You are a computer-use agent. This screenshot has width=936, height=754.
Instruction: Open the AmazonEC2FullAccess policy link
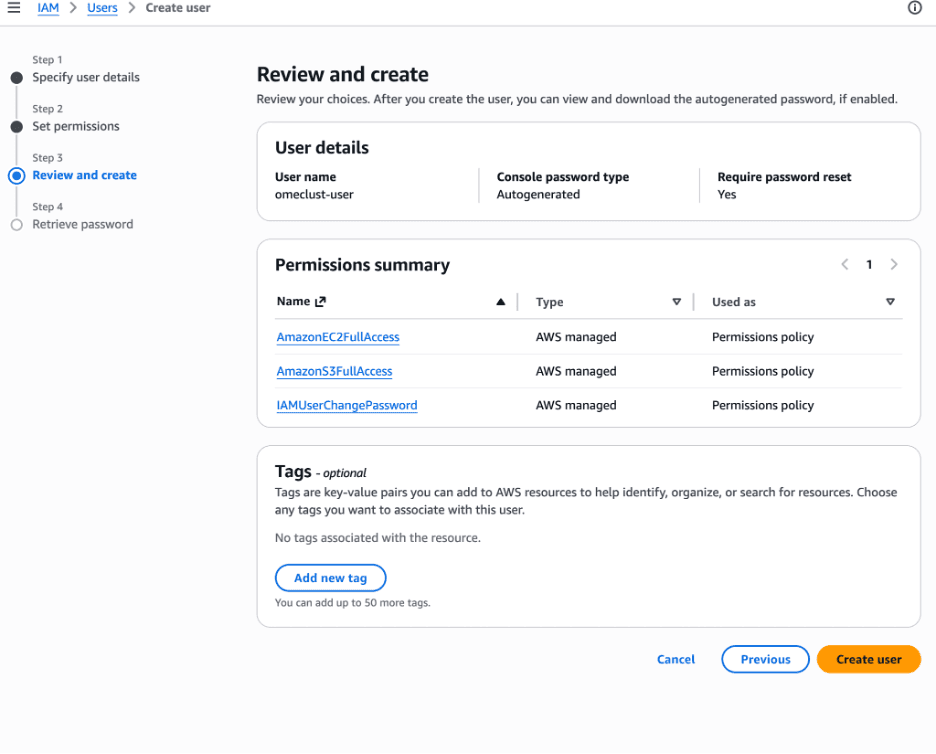338,338
